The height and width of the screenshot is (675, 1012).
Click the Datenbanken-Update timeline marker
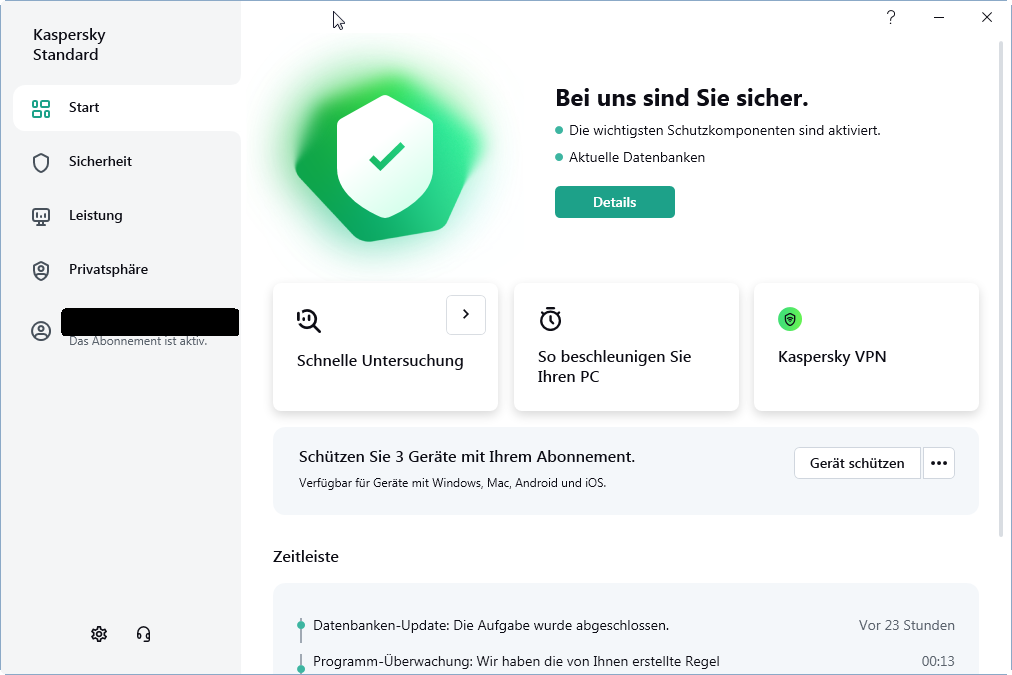tap(301, 625)
